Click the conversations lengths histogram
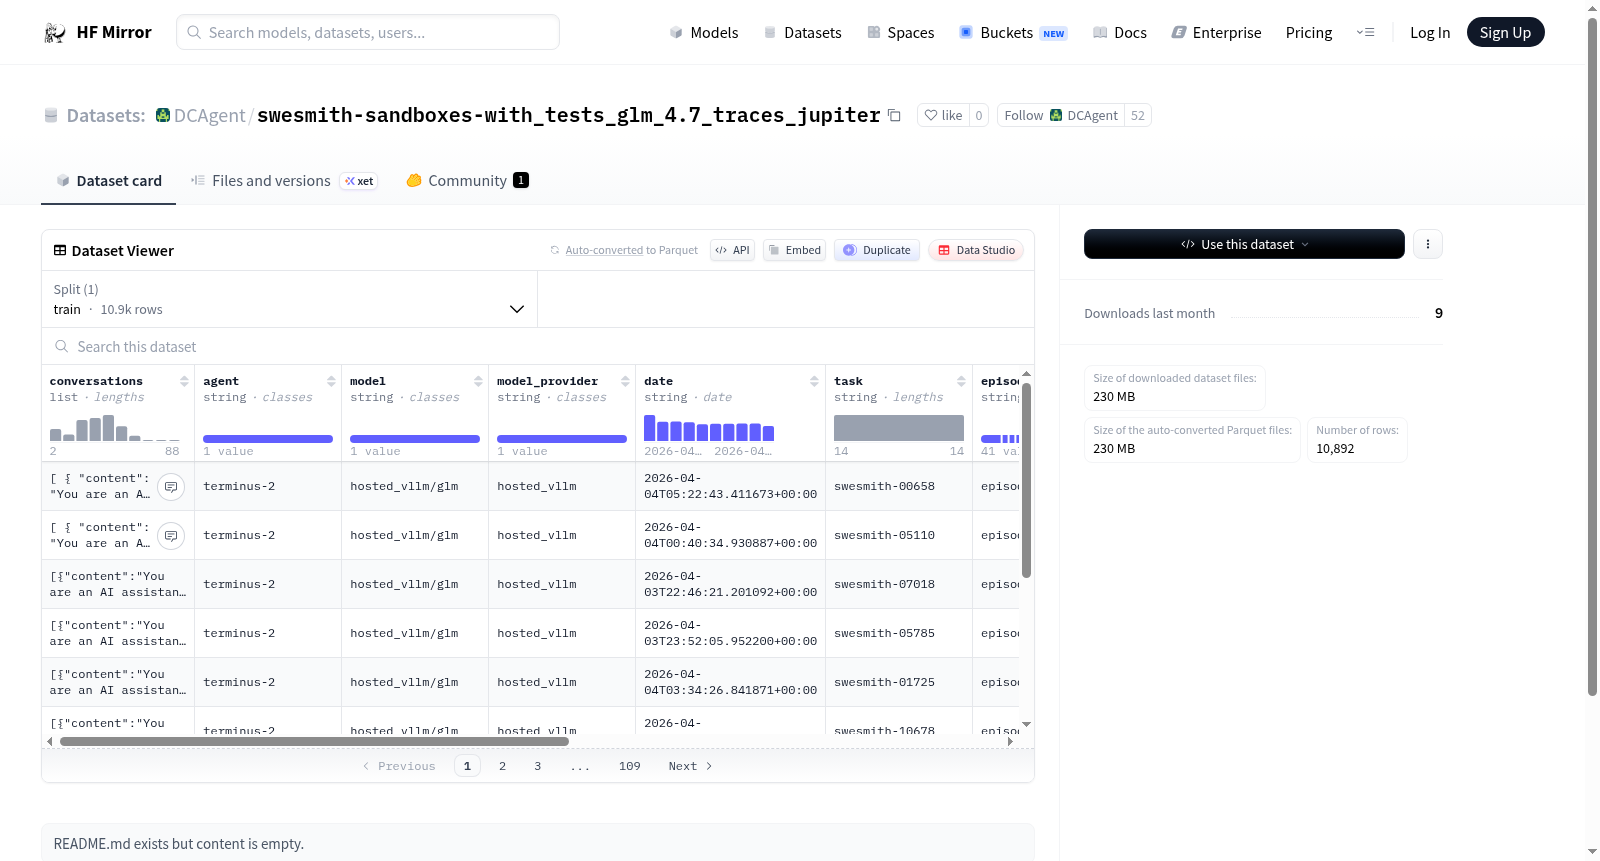The image size is (1600, 861). (115, 428)
